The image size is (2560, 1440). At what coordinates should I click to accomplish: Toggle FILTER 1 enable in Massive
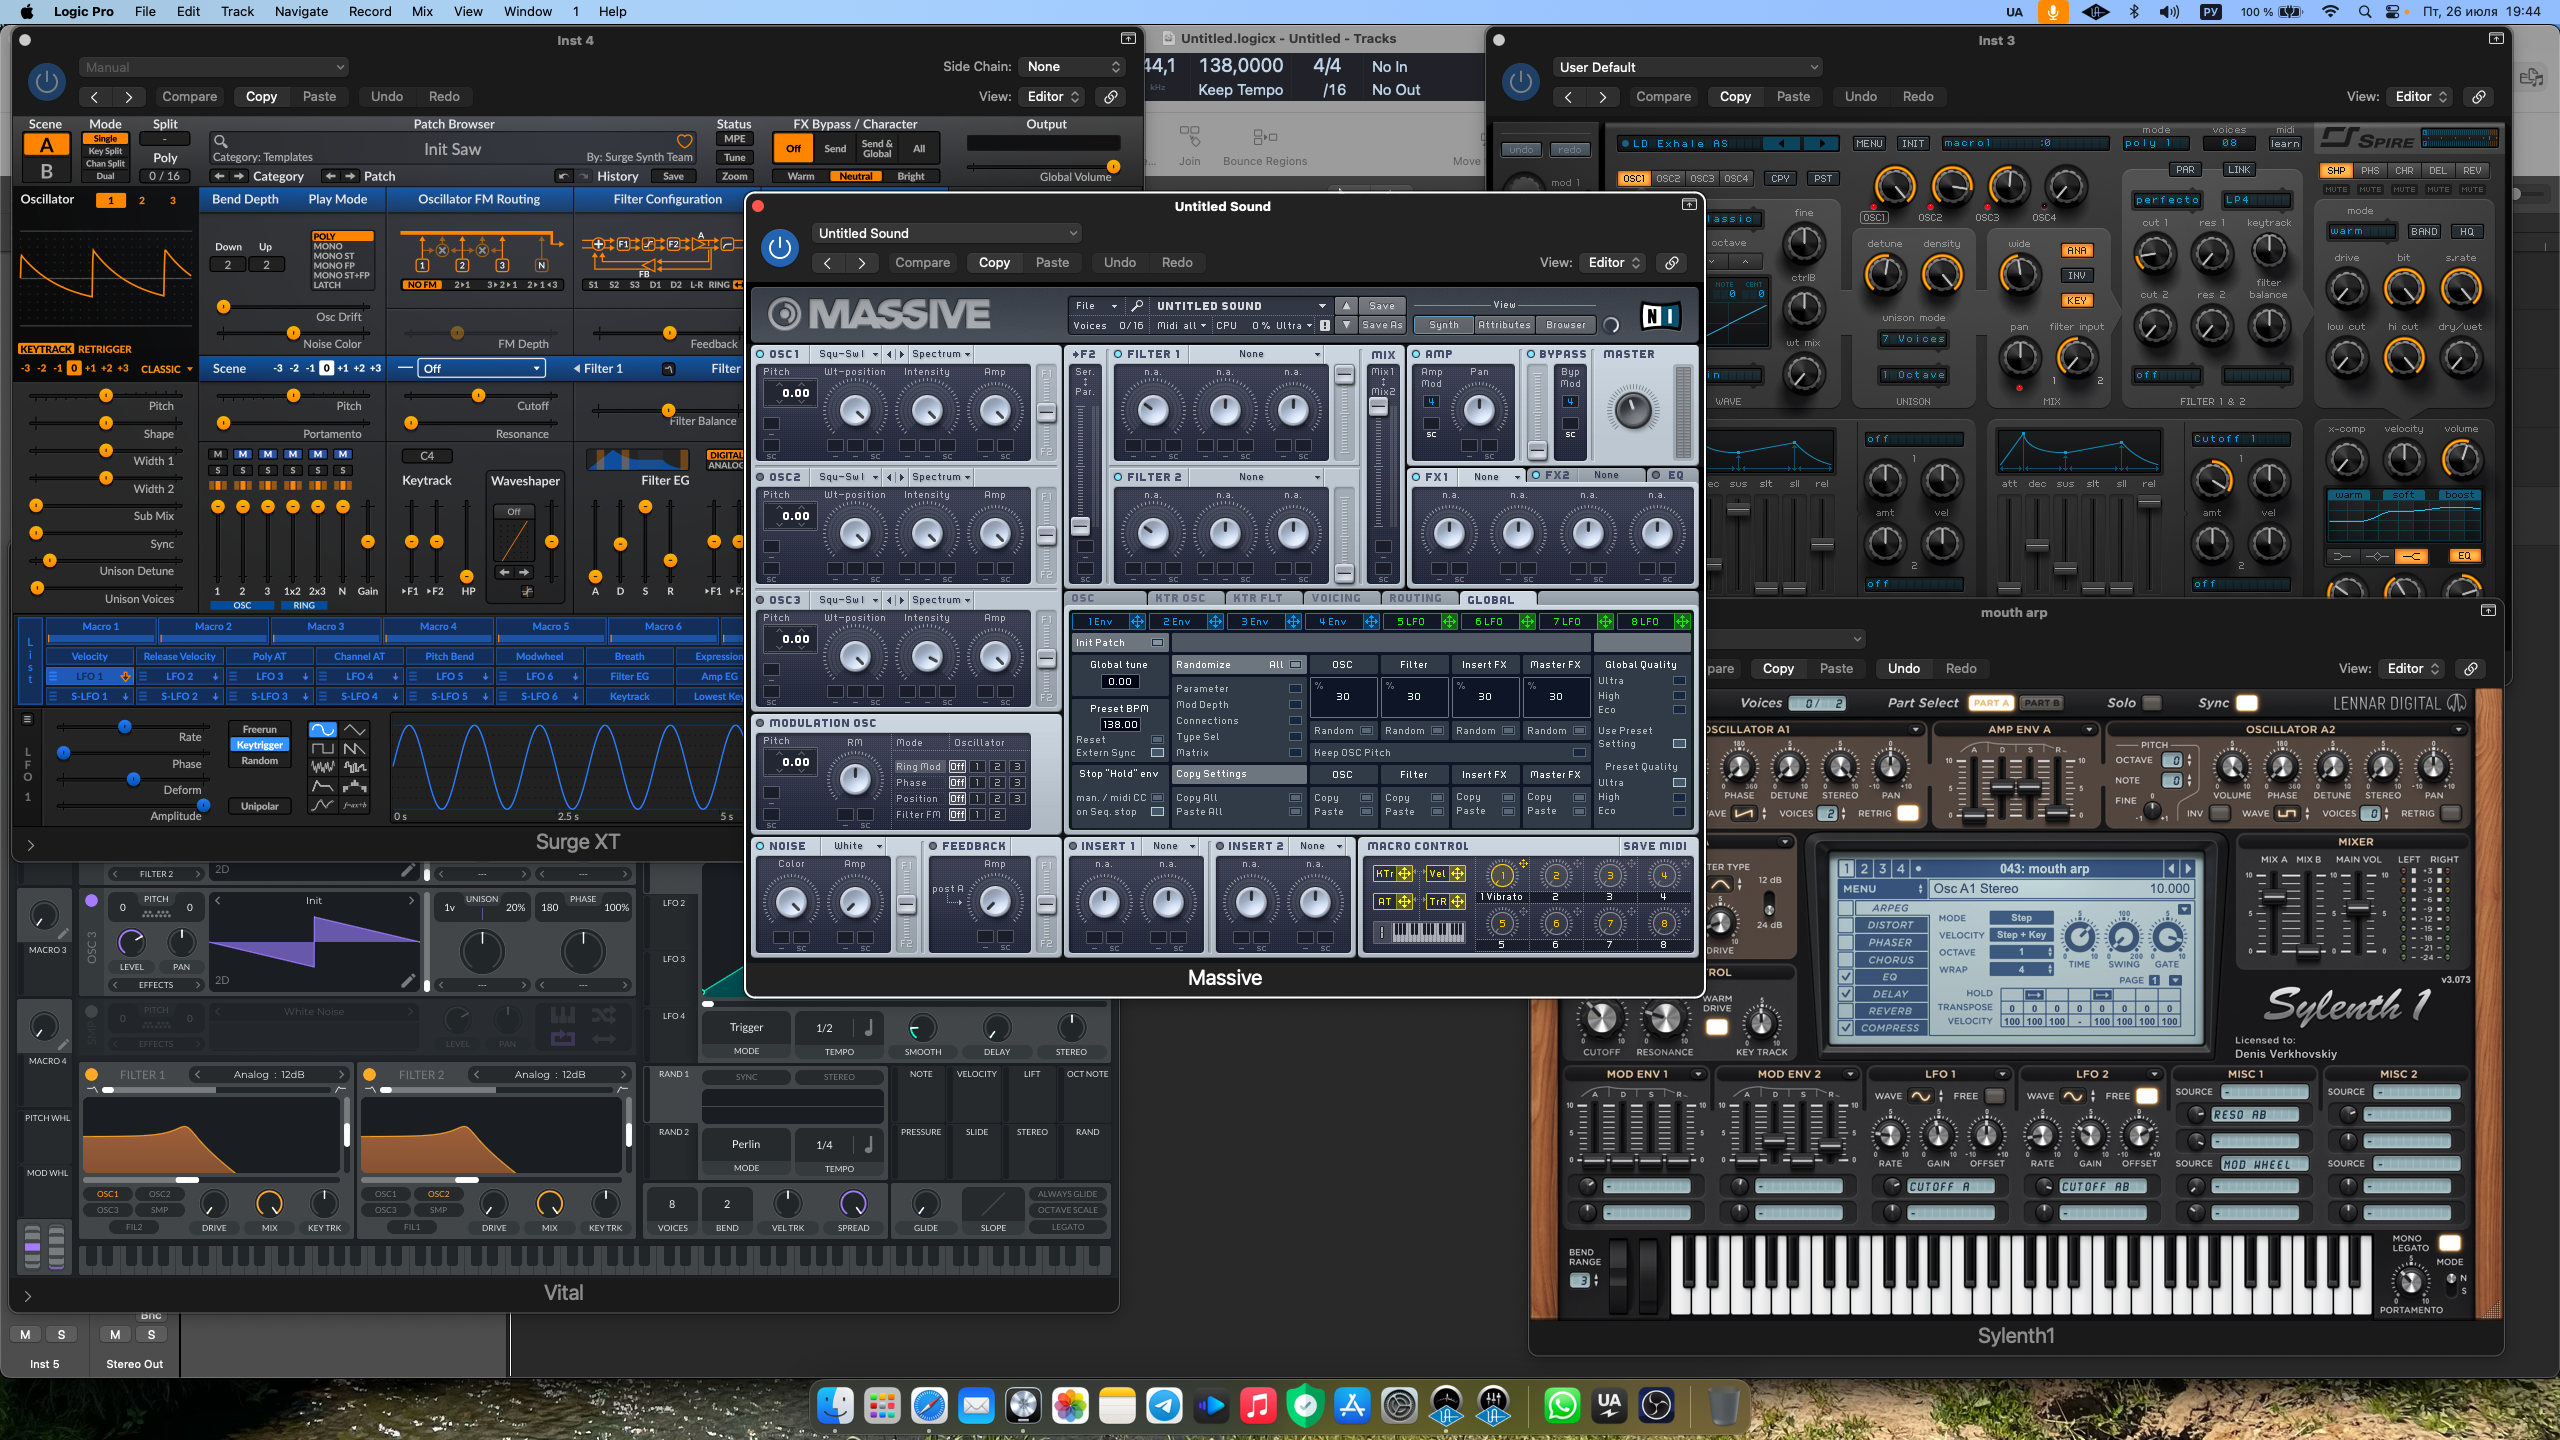tap(1119, 354)
